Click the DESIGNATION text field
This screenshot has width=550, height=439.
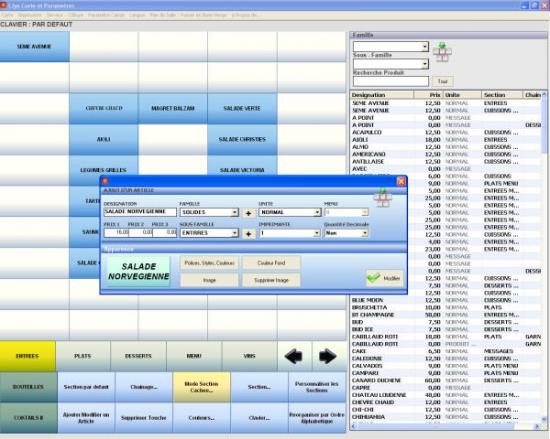(140, 212)
